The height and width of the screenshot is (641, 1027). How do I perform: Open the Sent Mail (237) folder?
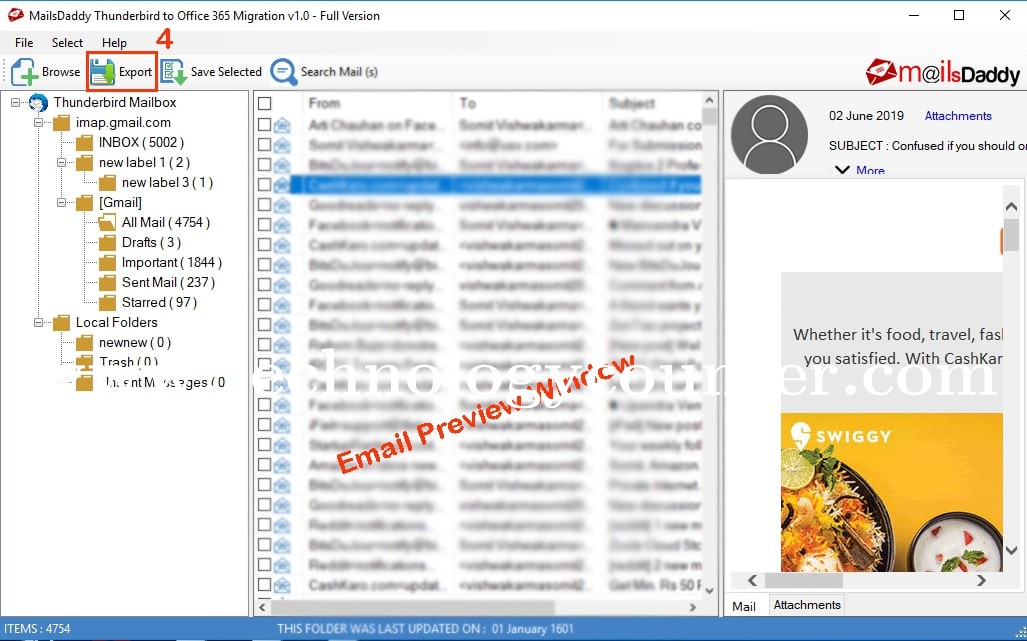pyautogui.click(x=168, y=282)
